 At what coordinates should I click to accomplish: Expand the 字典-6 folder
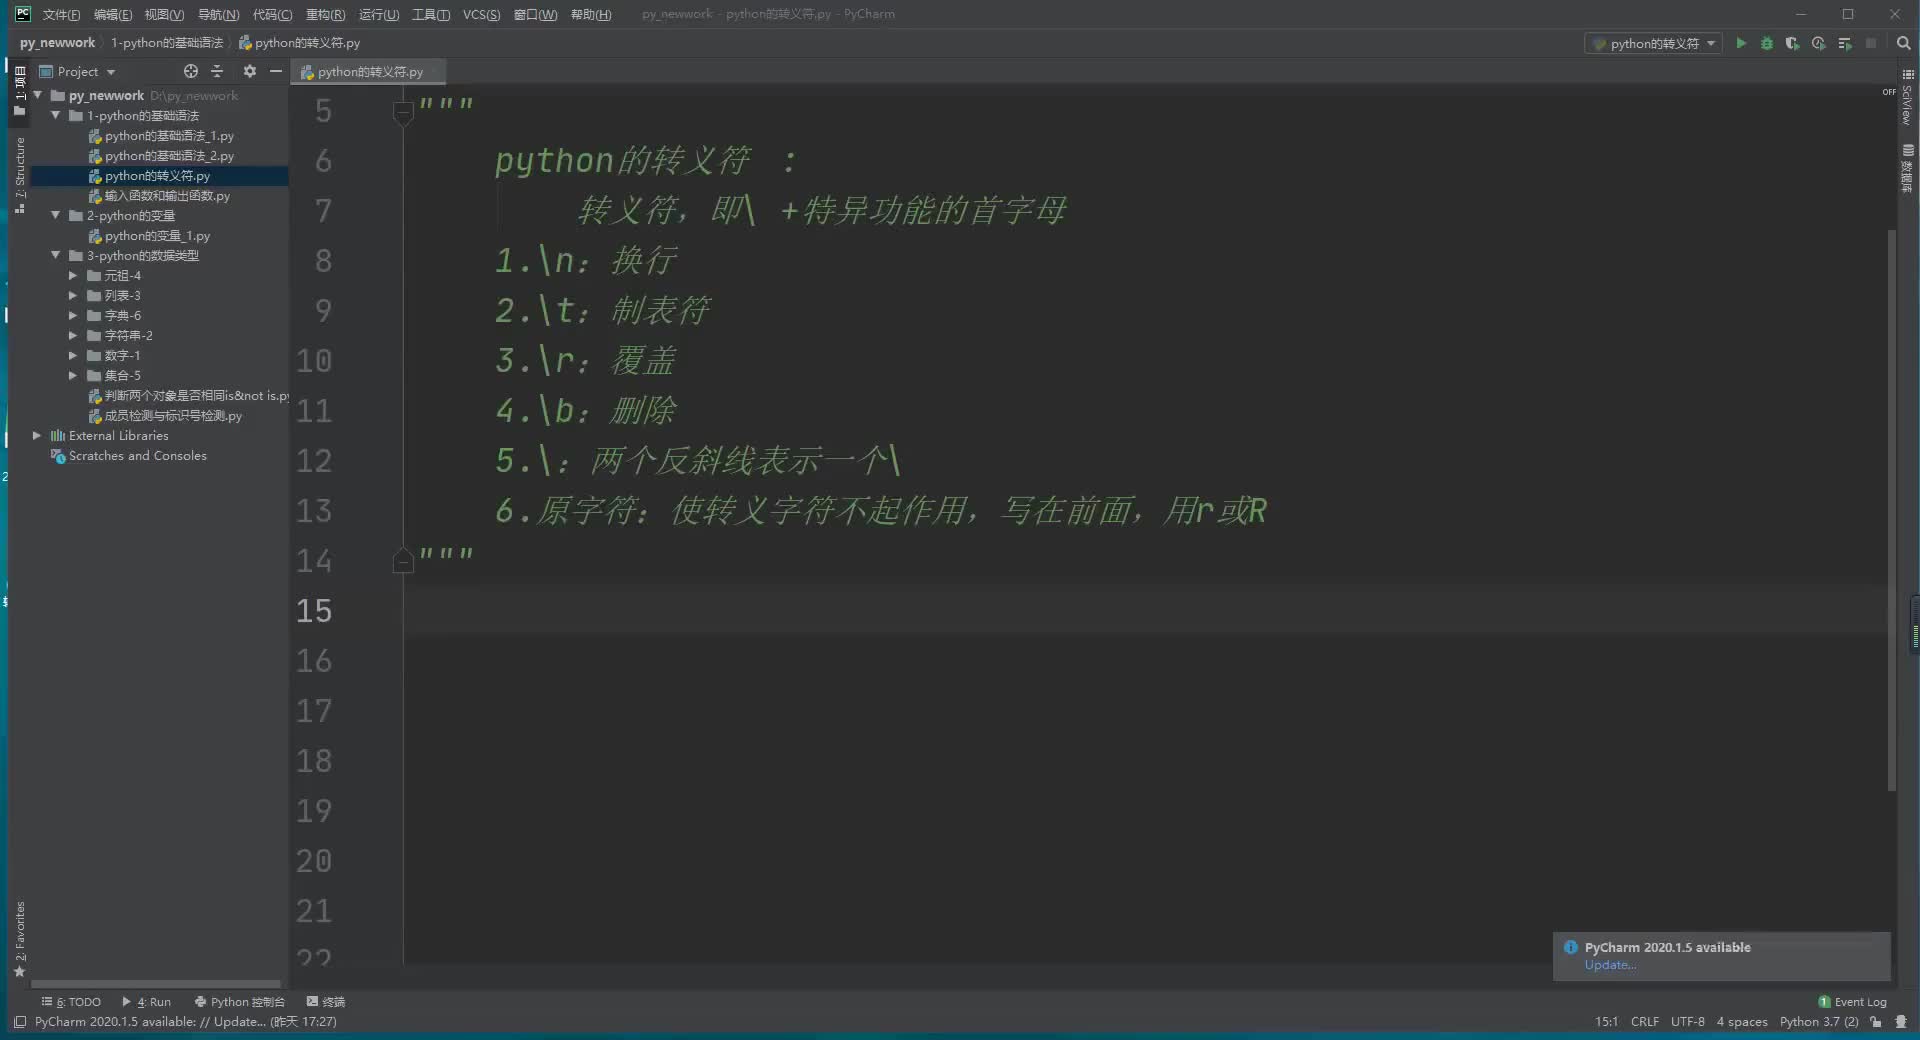(x=72, y=315)
